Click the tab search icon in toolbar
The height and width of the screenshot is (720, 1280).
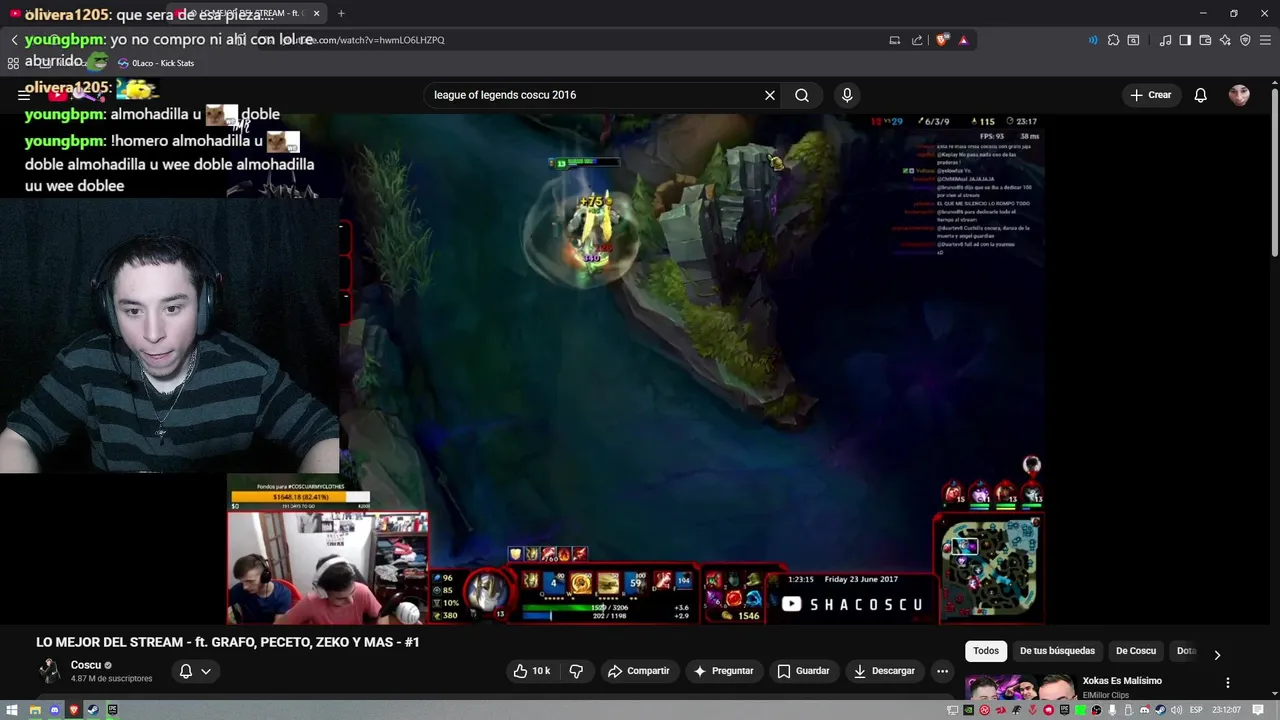click(1133, 40)
